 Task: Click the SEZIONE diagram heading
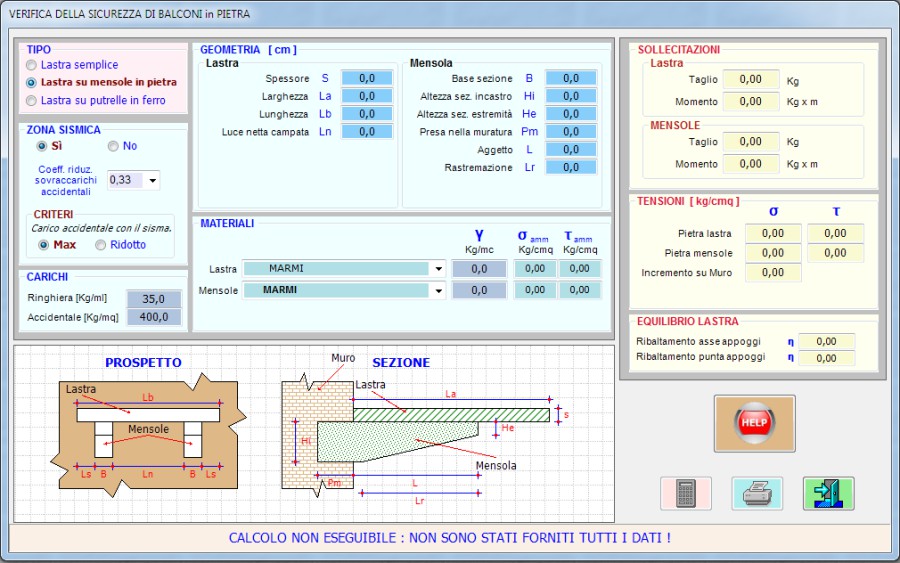click(x=401, y=363)
